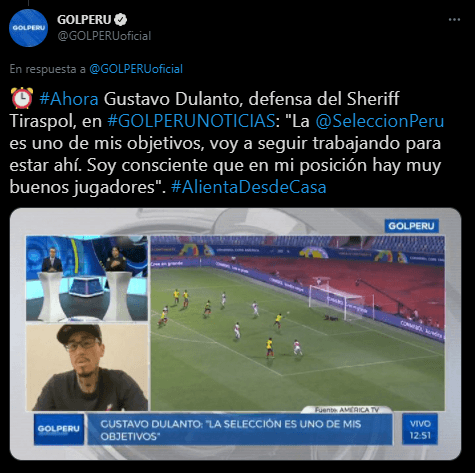Image resolution: width=475 pixels, height=473 pixels.
Task: Open the #GOLPERUNOTICIAS hashtag
Action: (191, 121)
